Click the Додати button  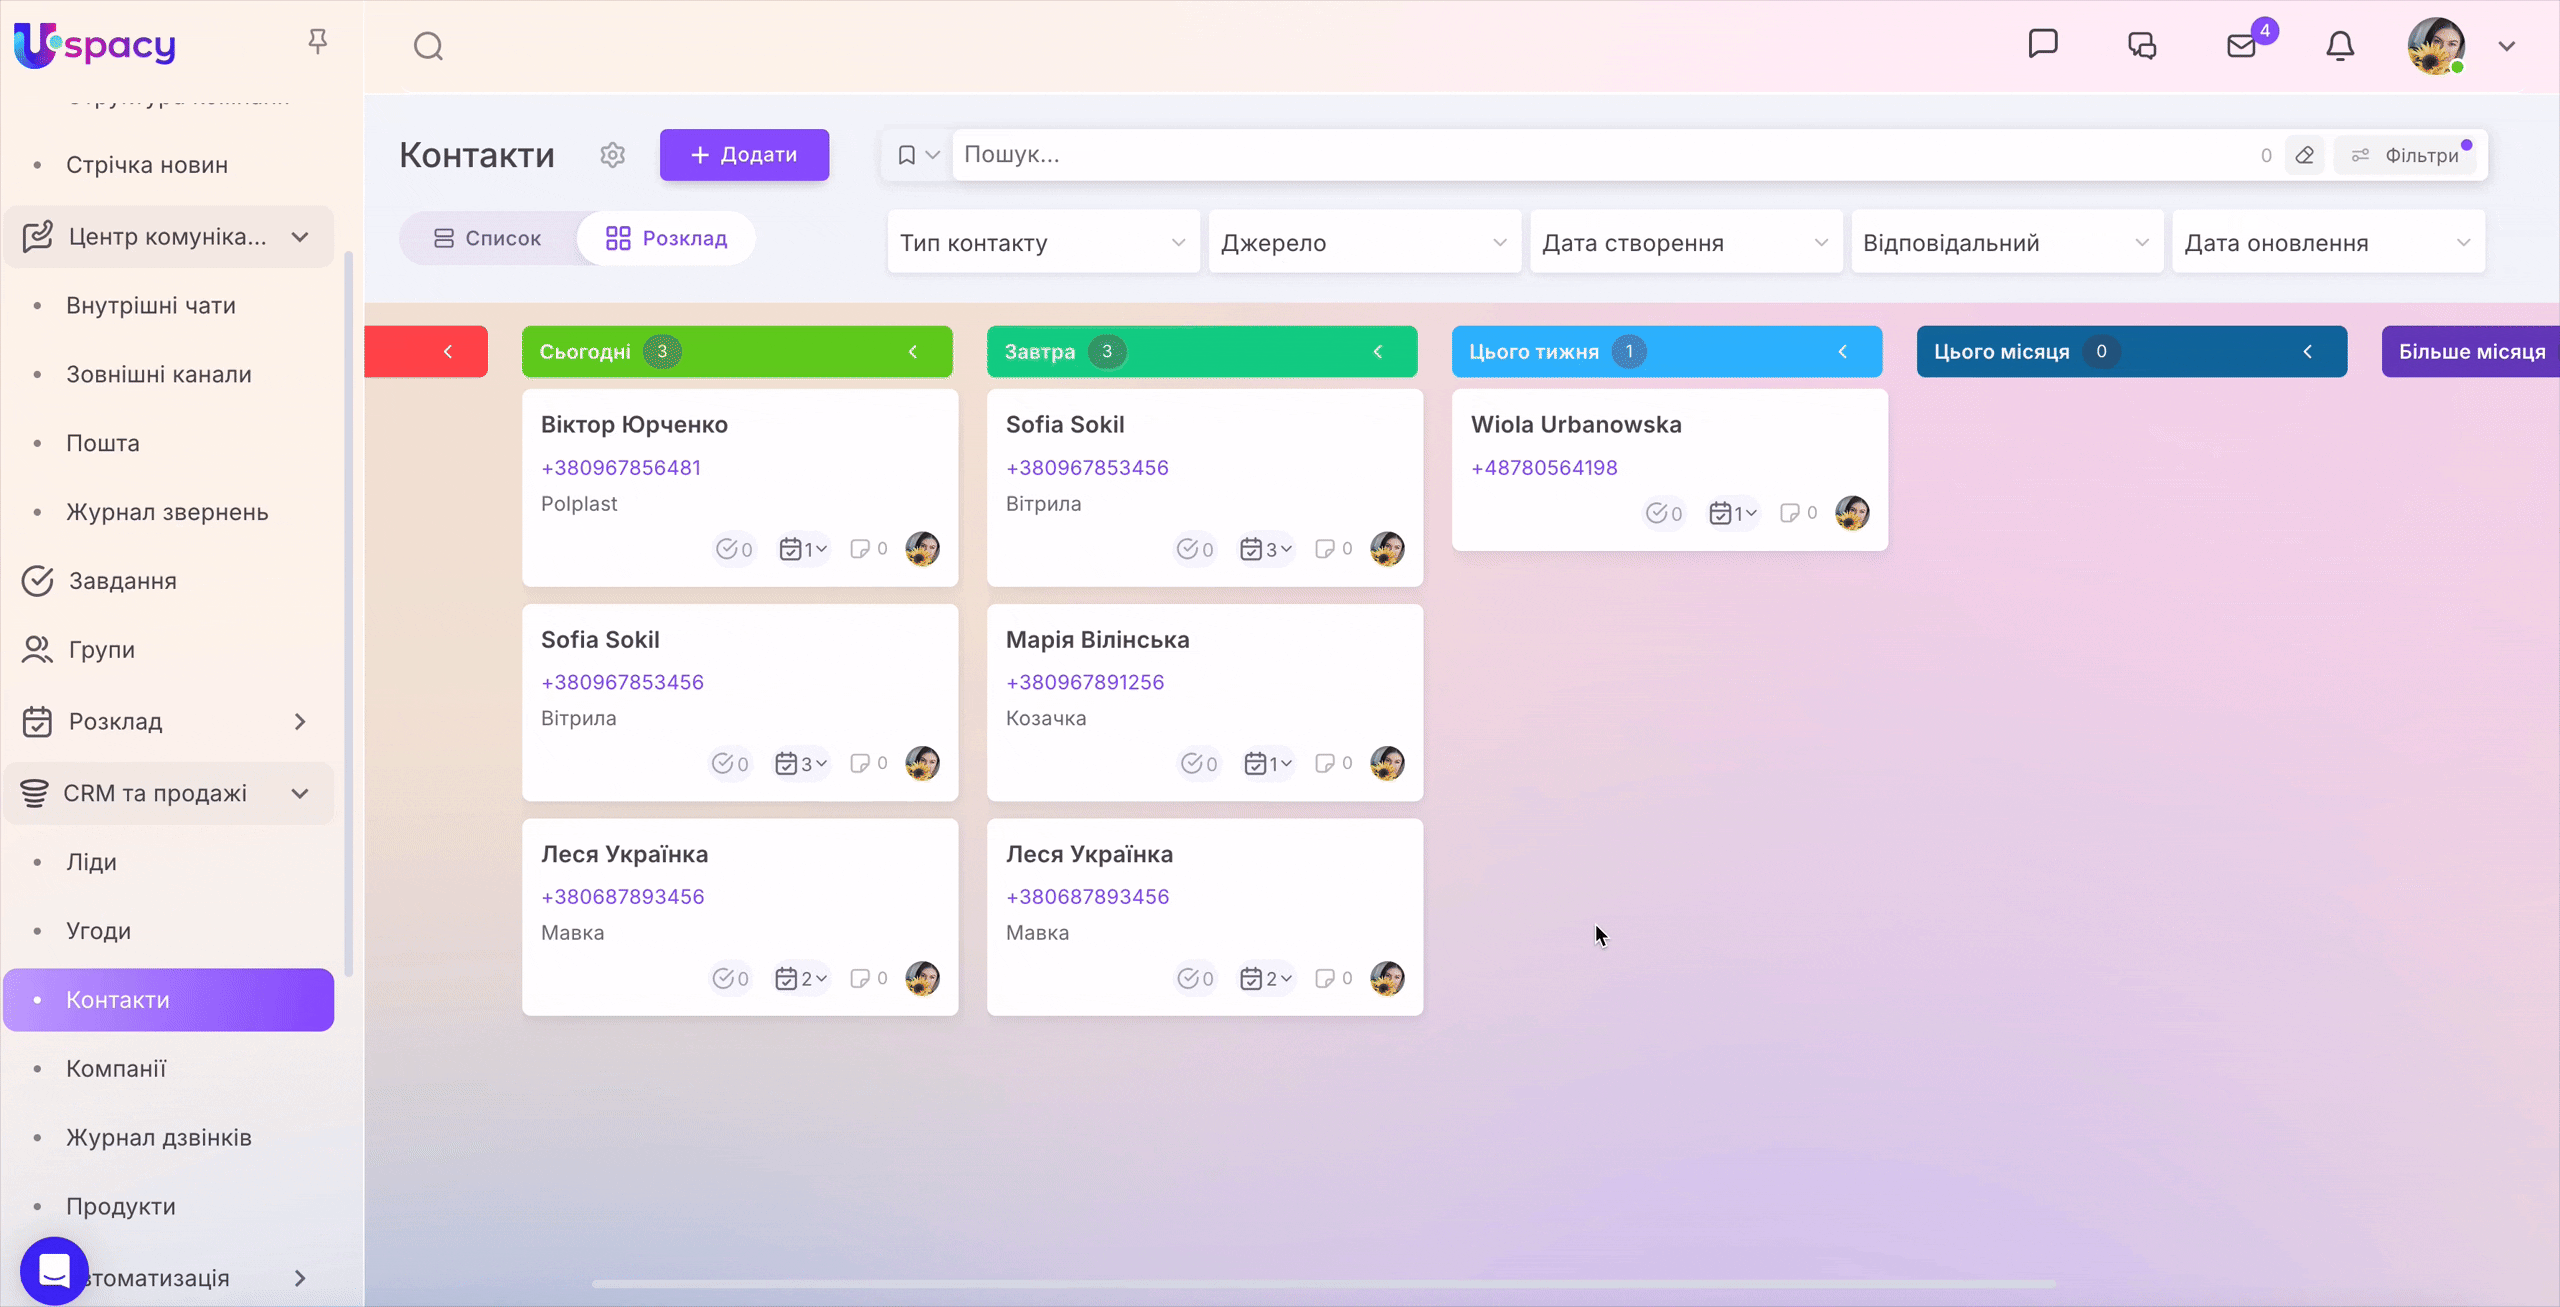744,155
